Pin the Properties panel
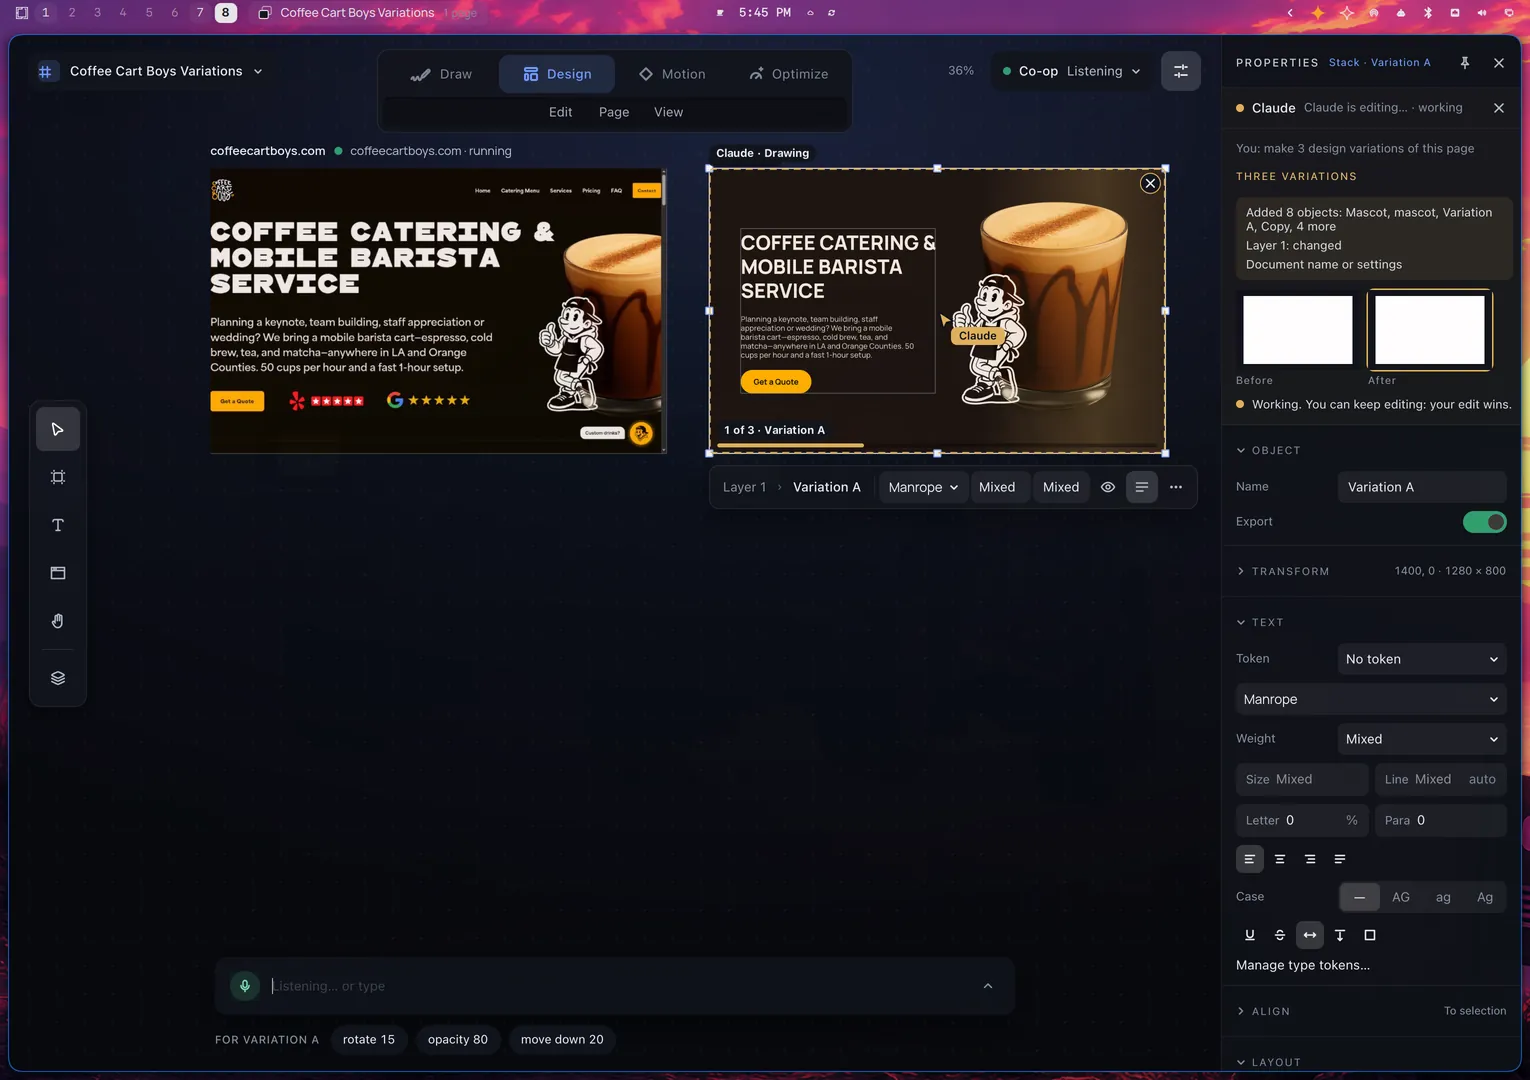This screenshot has height=1080, width=1530. (x=1465, y=63)
